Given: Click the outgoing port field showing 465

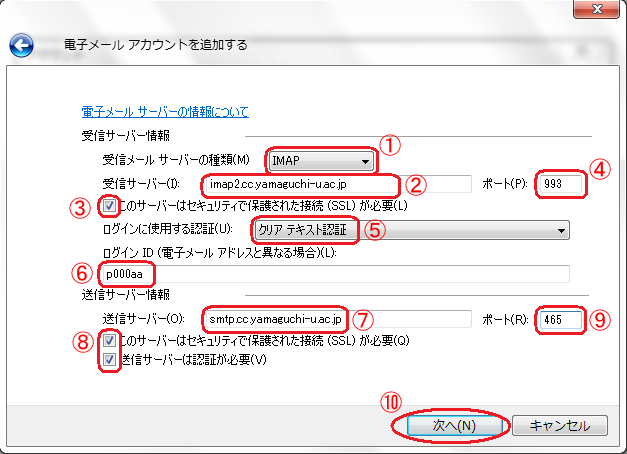Looking at the screenshot, I should pyautogui.click(x=559, y=320).
